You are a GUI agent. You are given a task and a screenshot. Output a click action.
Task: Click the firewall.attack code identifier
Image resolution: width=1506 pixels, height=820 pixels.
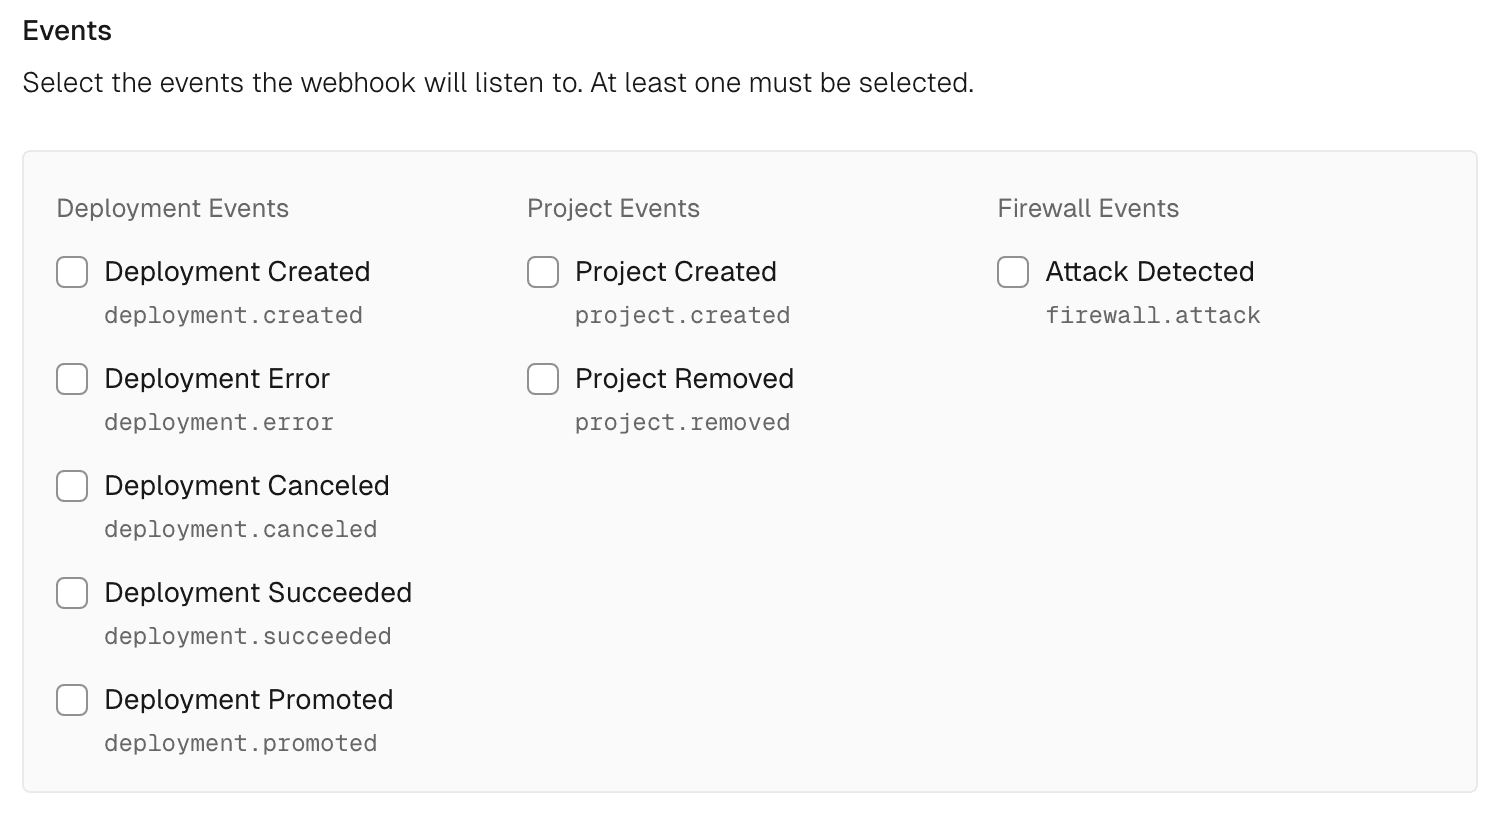(1153, 315)
